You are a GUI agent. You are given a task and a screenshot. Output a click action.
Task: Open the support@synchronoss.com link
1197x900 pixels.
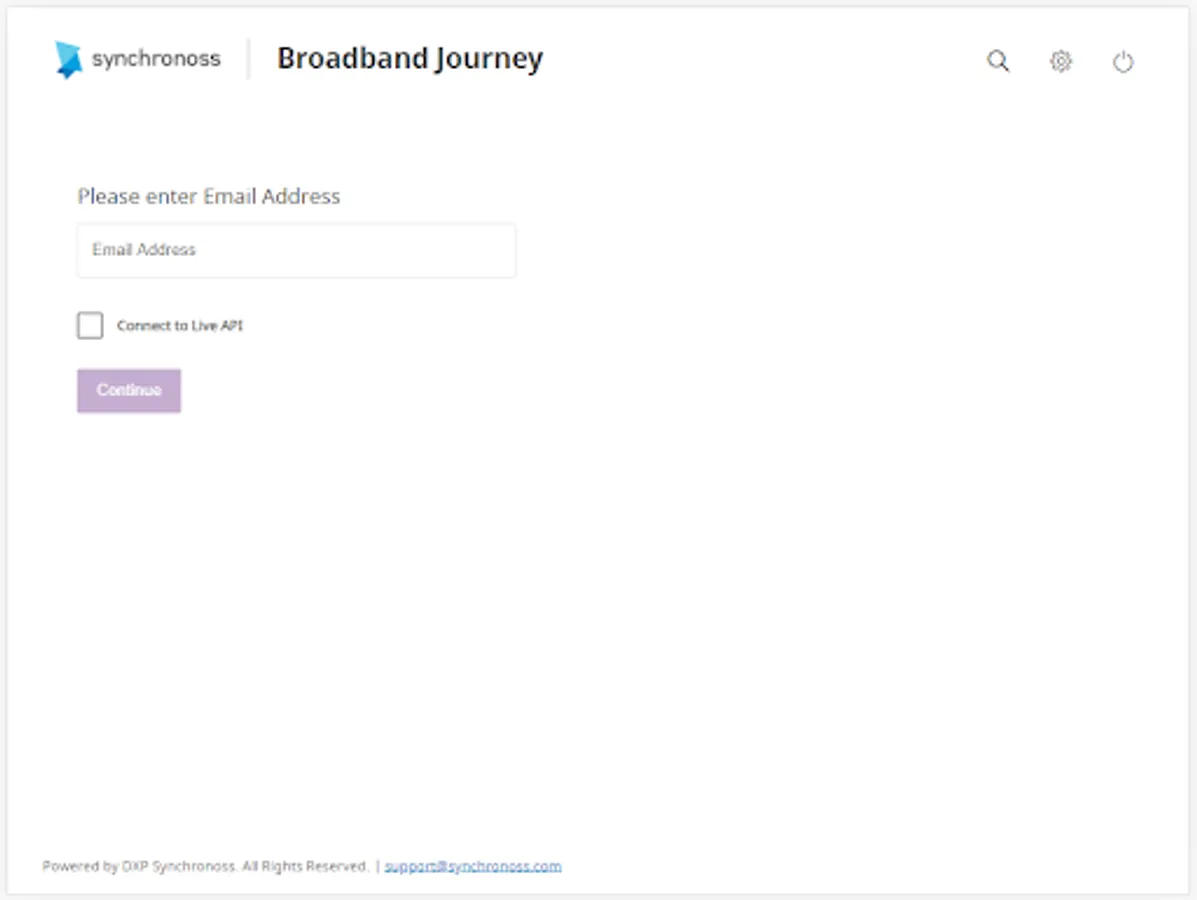pyautogui.click(x=473, y=866)
